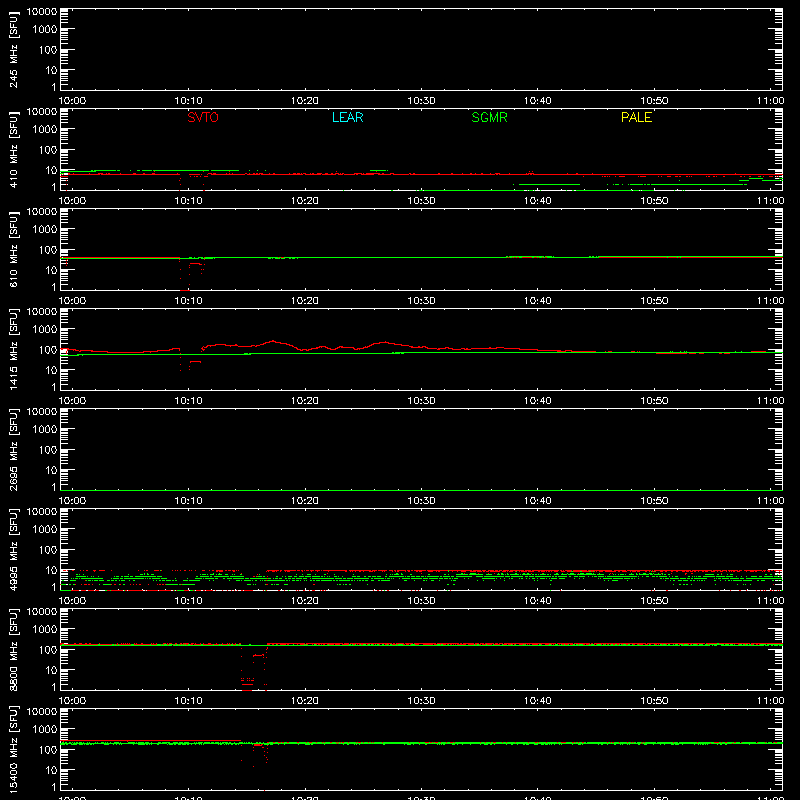Click the 1000 value on 15400 MHz axis
The height and width of the screenshot is (800, 800).
tap(45, 729)
